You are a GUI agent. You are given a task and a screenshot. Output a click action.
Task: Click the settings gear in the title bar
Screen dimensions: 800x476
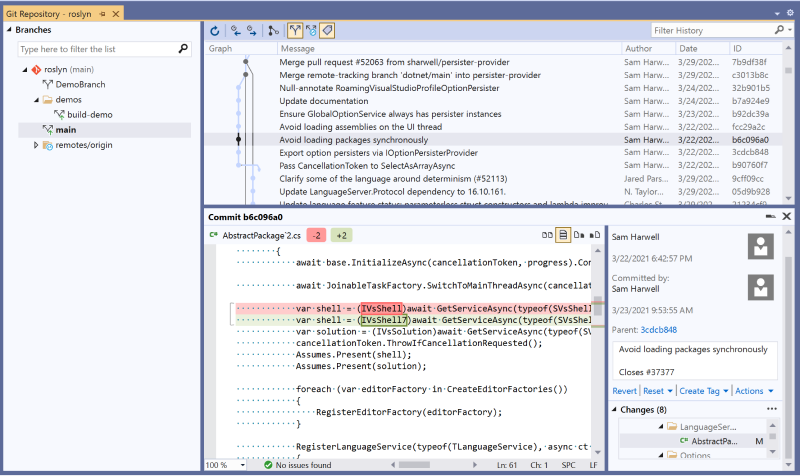[x=789, y=12]
